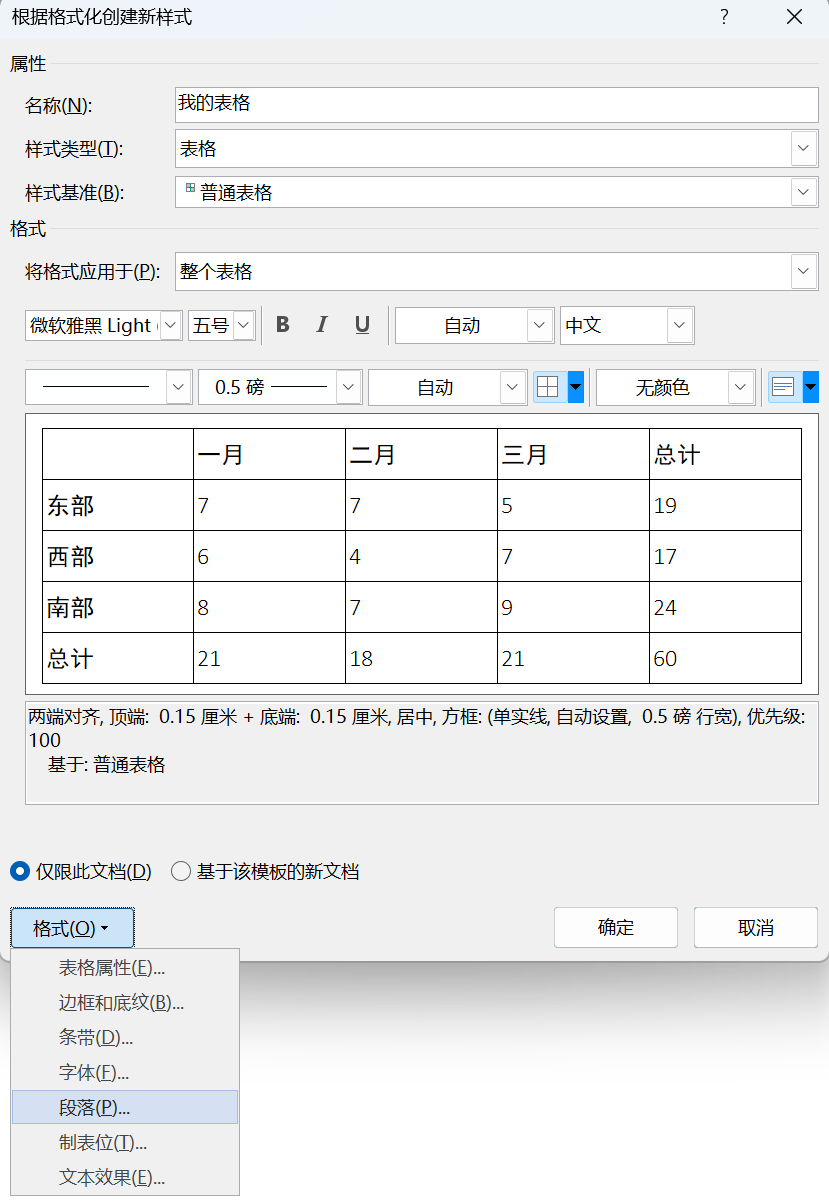Image resolution: width=829 pixels, height=1201 pixels.
Task: Open border type arrow next to borders icon
Action: (x=576, y=387)
